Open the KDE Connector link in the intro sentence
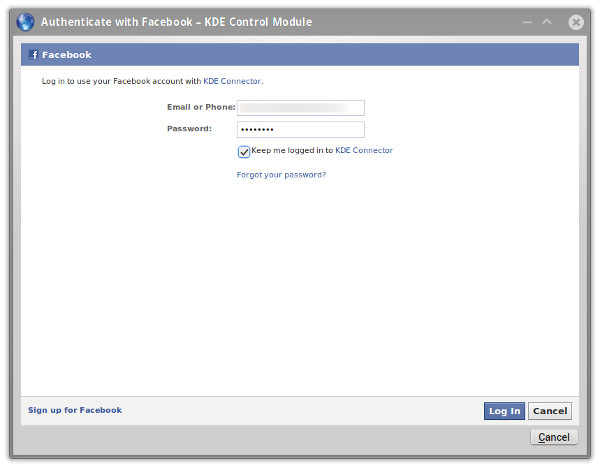This screenshot has height=468, width=600. tap(232, 81)
